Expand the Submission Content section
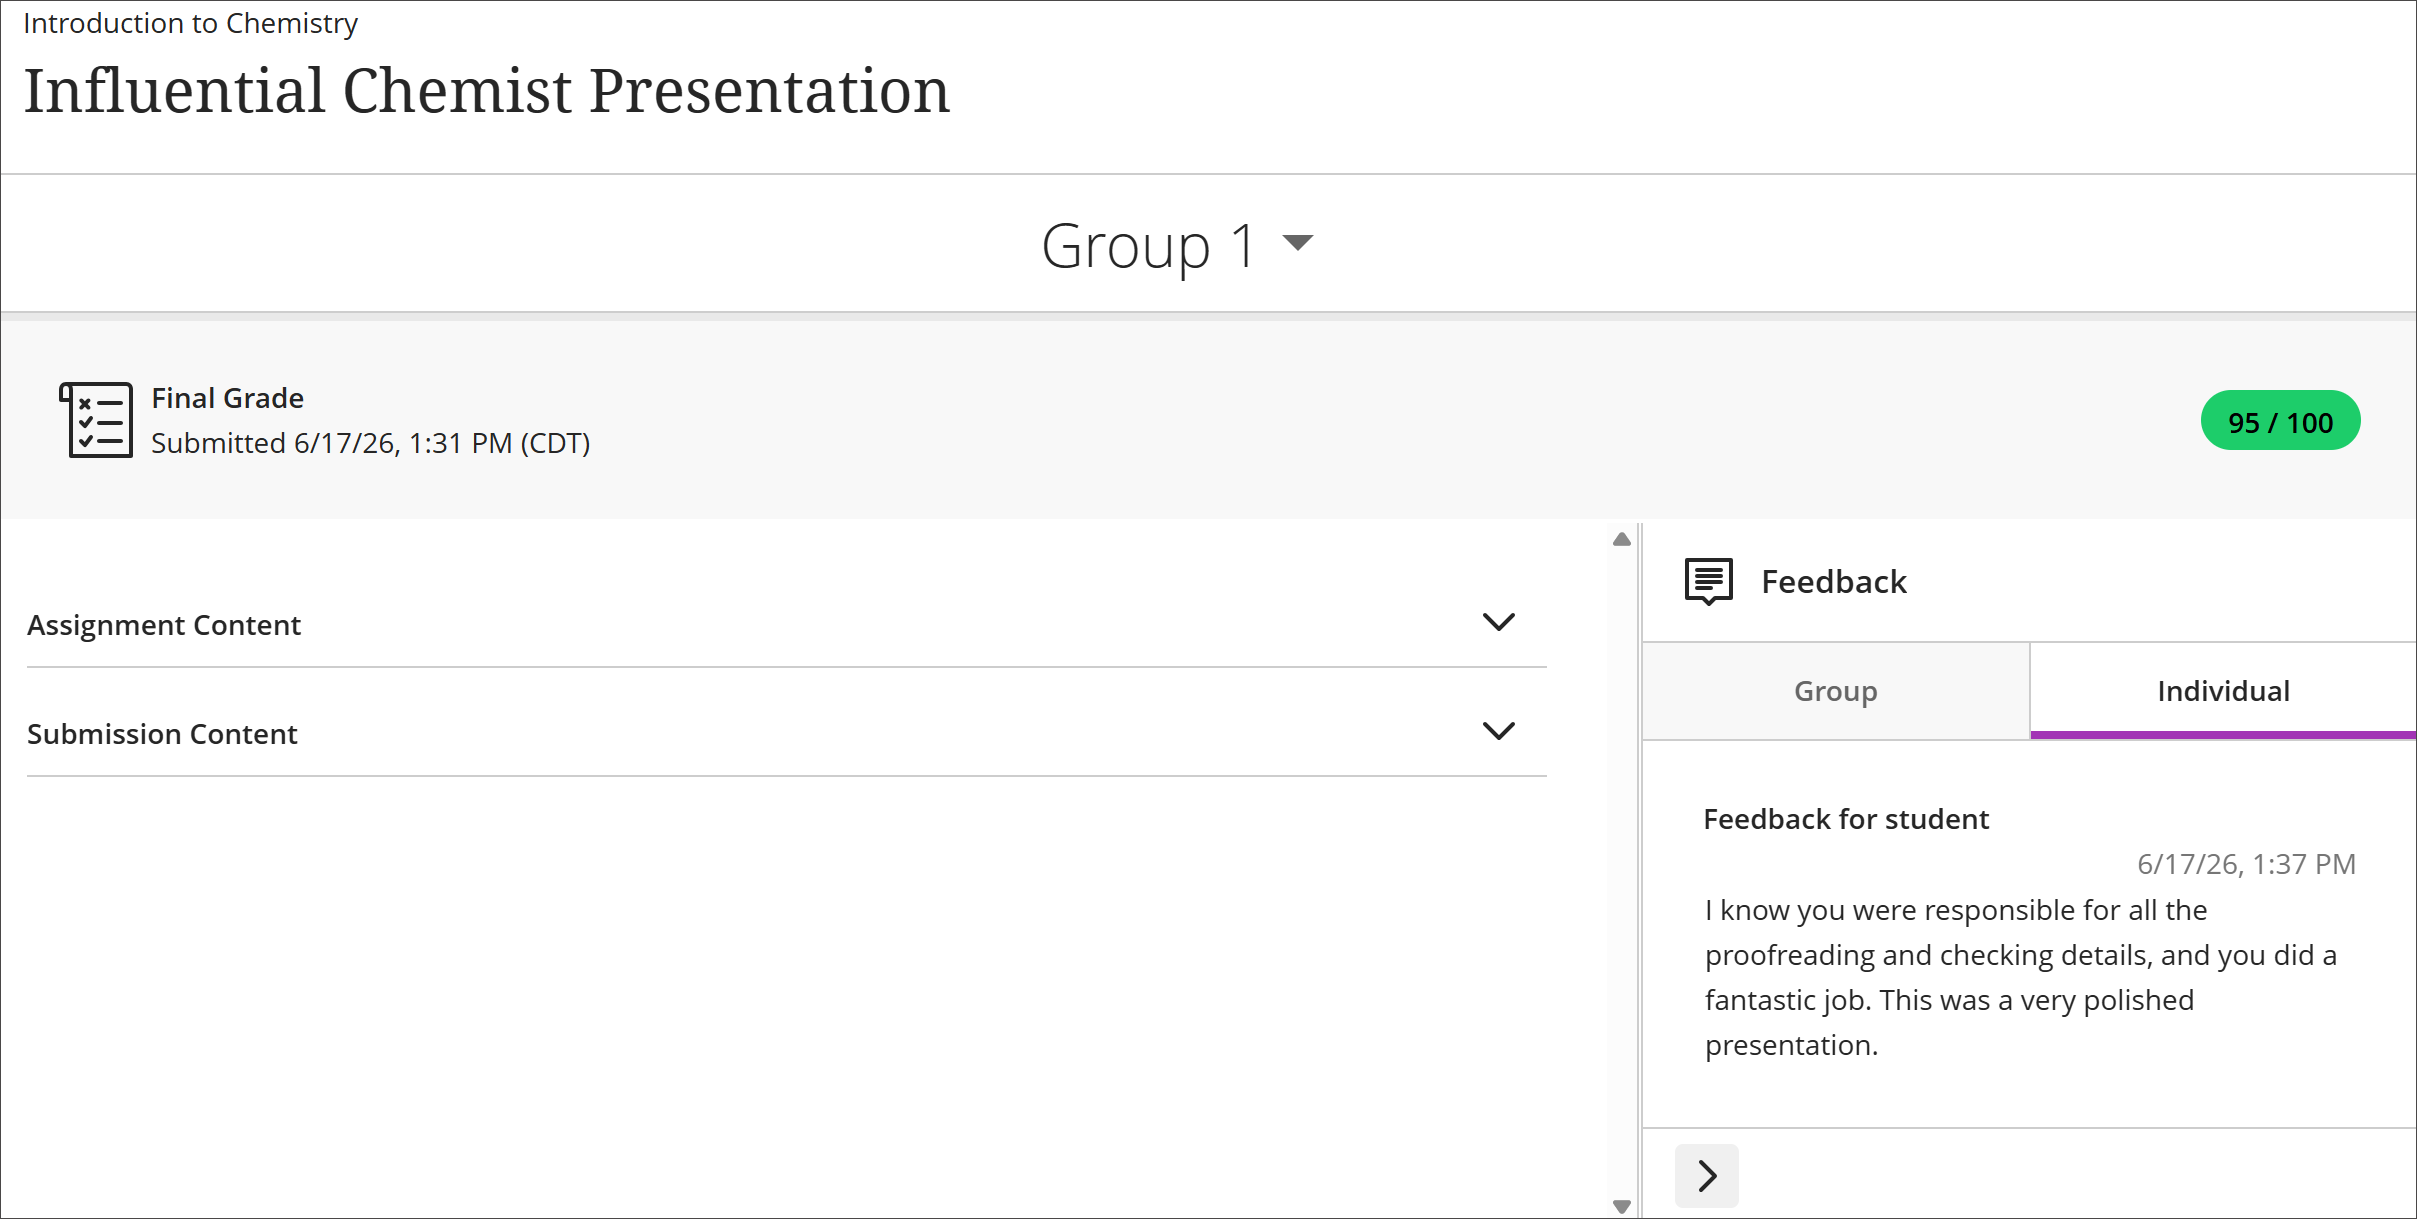 coord(1498,731)
